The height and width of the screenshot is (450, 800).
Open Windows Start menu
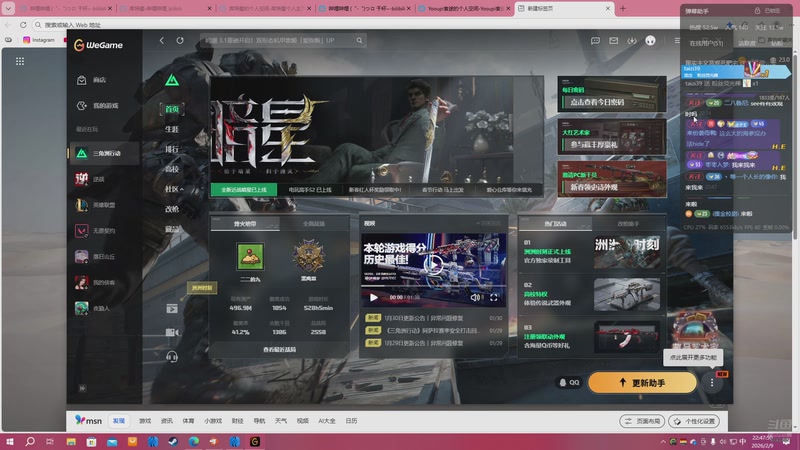tap(9, 441)
